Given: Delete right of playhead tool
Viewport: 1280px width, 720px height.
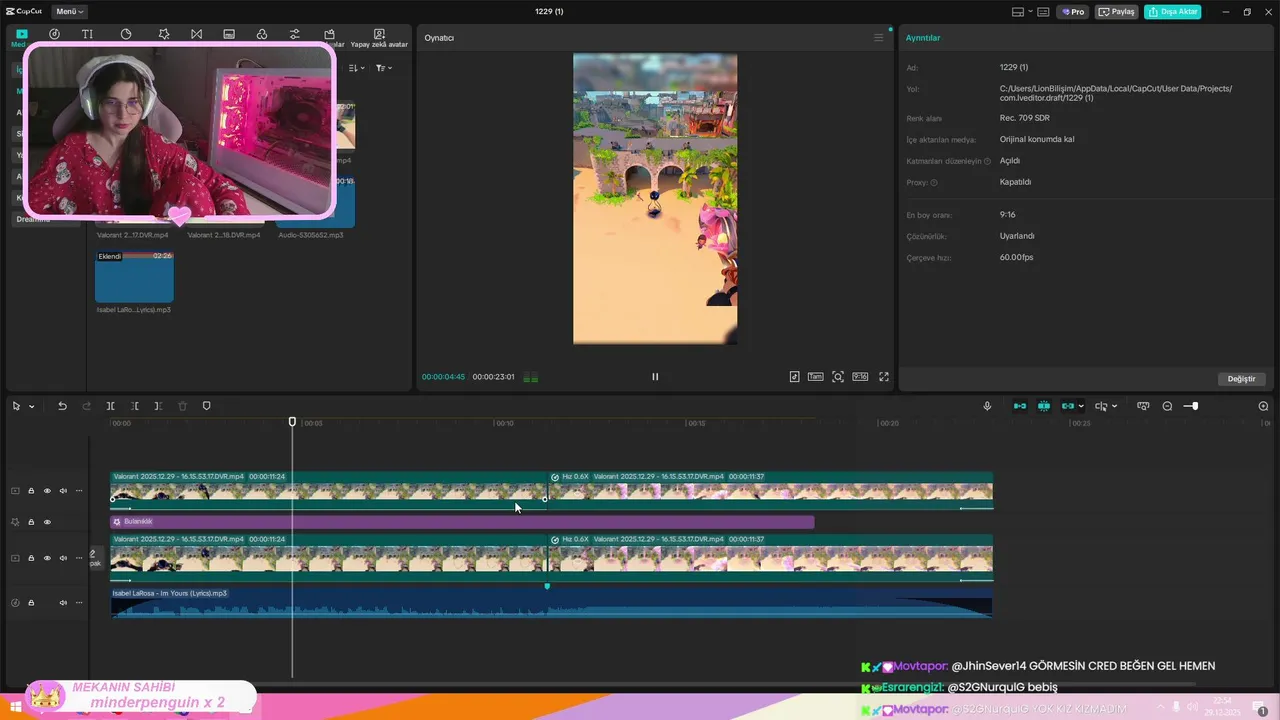Looking at the screenshot, I should pyautogui.click(x=158, y=406).
